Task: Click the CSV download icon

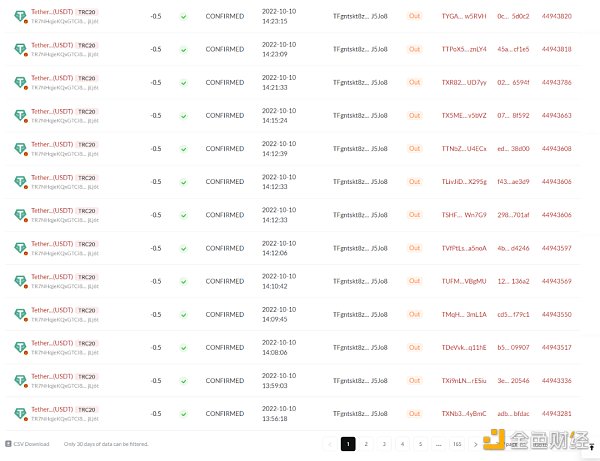Action: coord(7,443)
